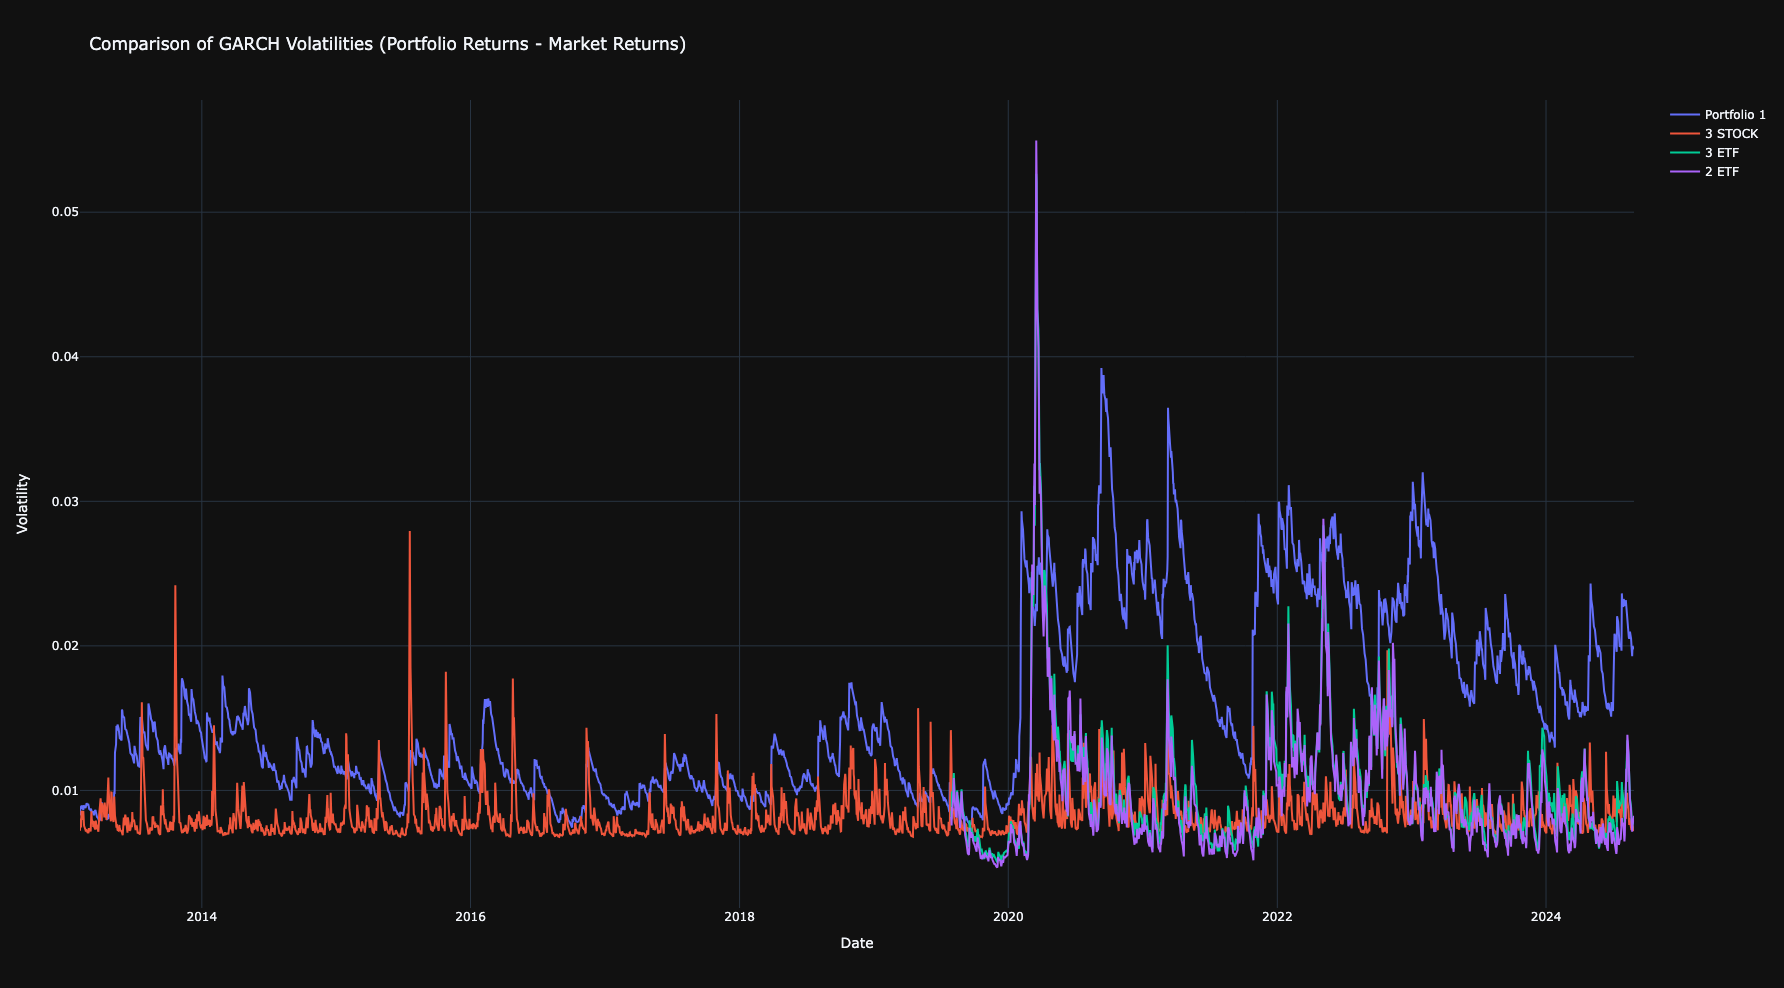This screenshot has width=1784, height=988.
Task: Select the Volatility y-axis title
Action: [23, 504]
